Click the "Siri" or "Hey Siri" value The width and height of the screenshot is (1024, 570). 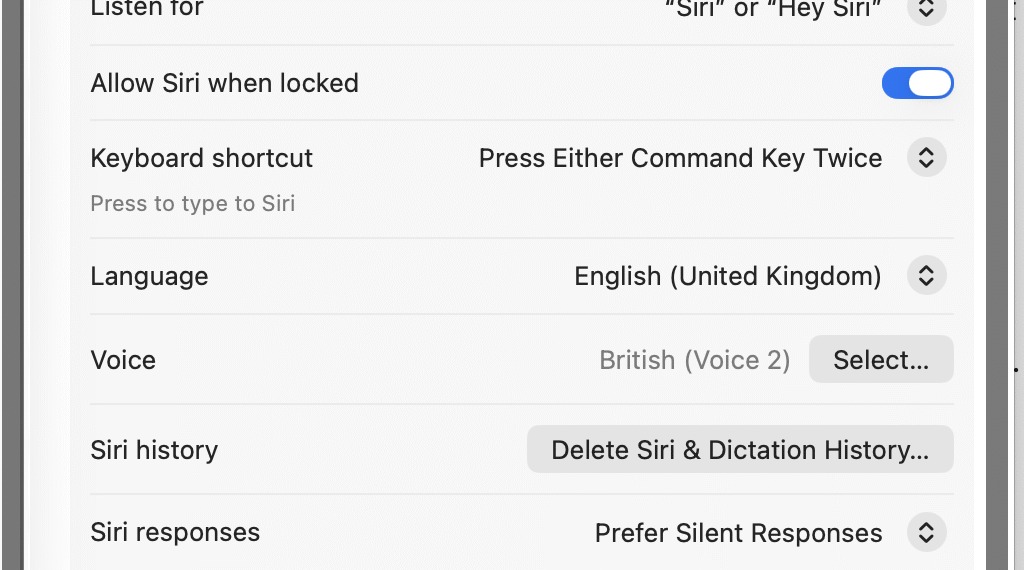pos(773,10)
